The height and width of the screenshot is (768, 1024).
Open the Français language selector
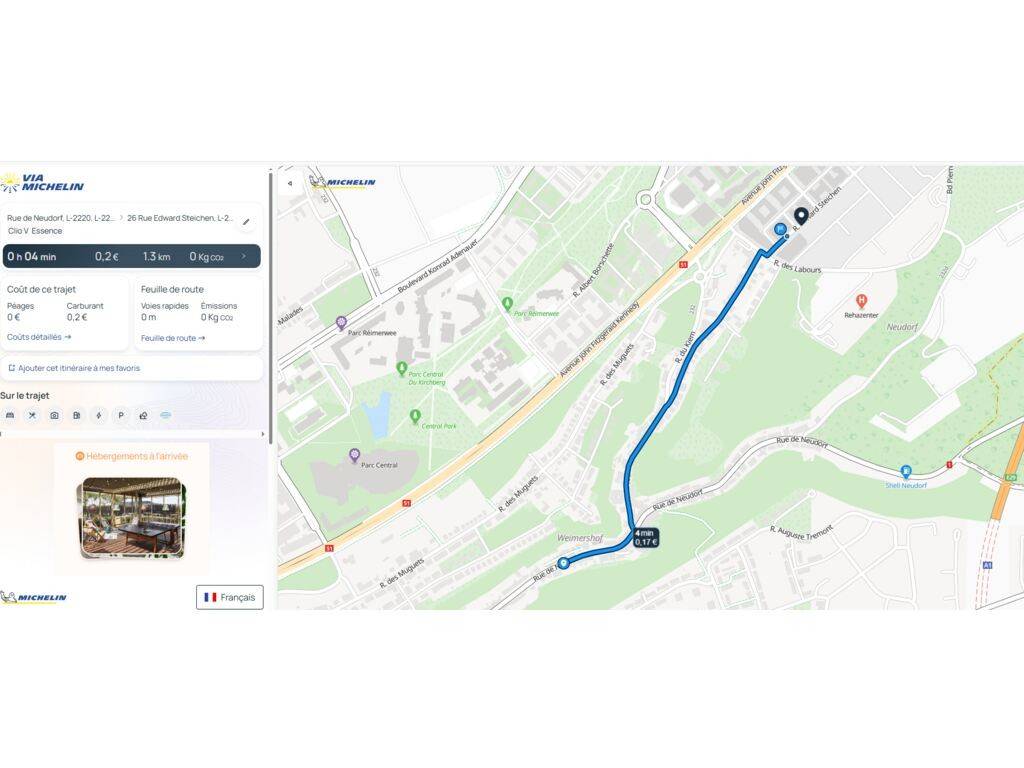(230, 597)
